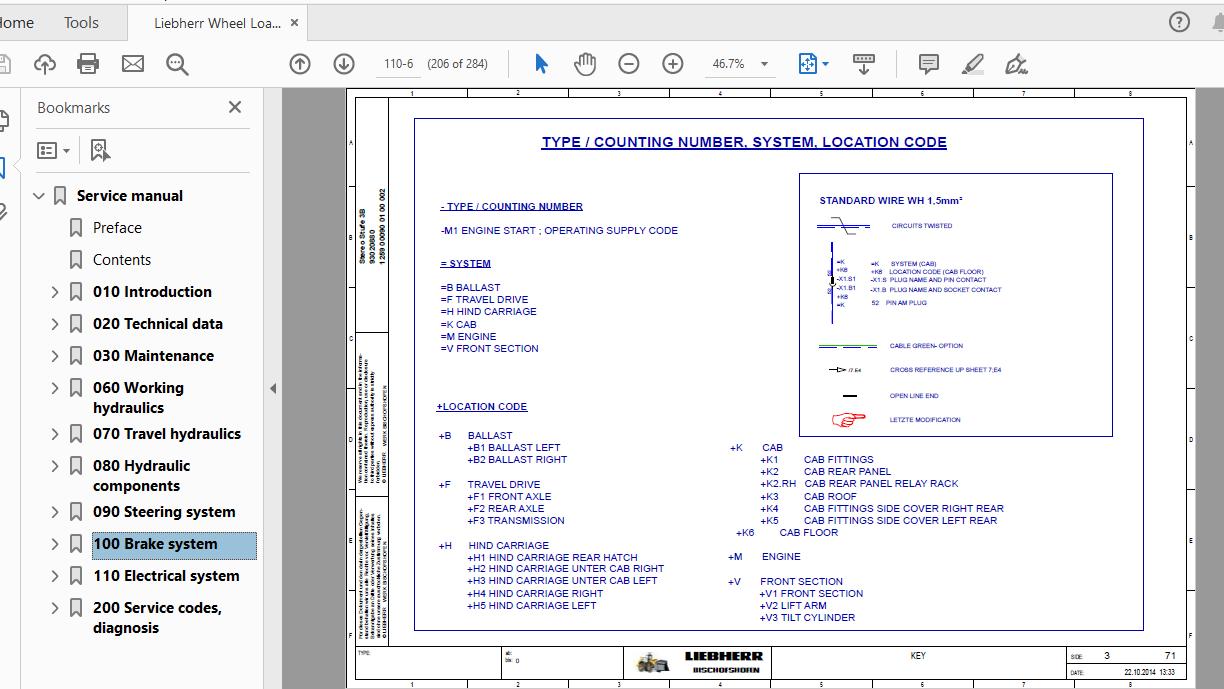Expand the 100 Brake system bookmark
Screen dimensions: 1224x689
[54, 544]
